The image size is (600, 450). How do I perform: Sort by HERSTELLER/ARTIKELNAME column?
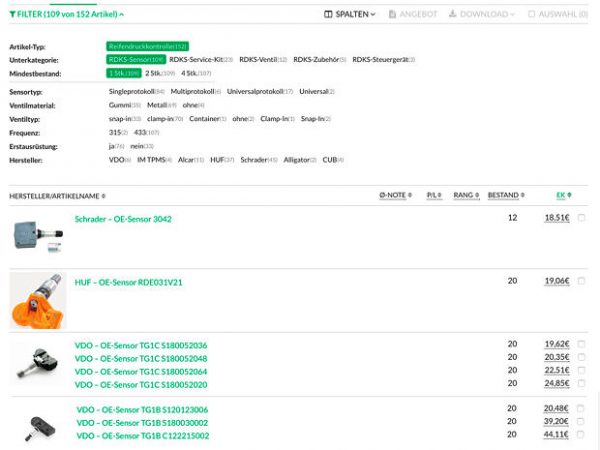57,196
